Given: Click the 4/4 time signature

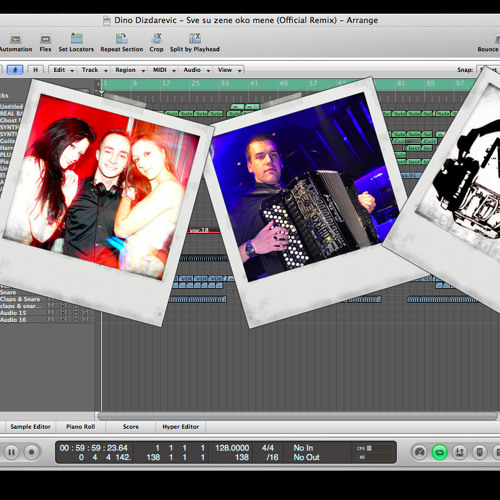Looking at the screenshot, I should [x=268, y=448].
